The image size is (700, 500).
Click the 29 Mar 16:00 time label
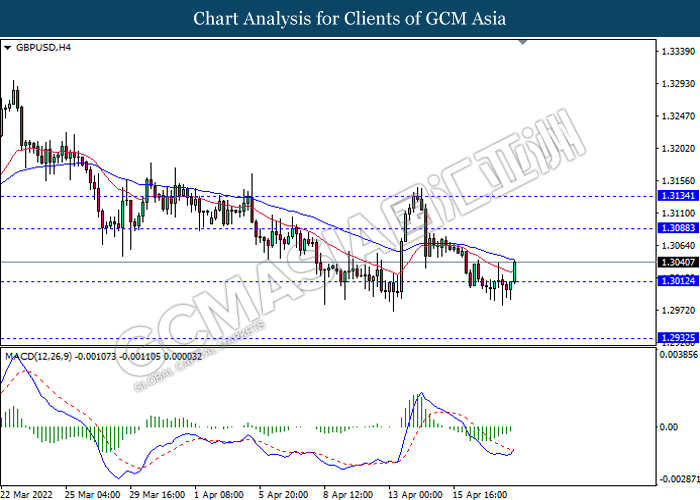coord(157,494)
